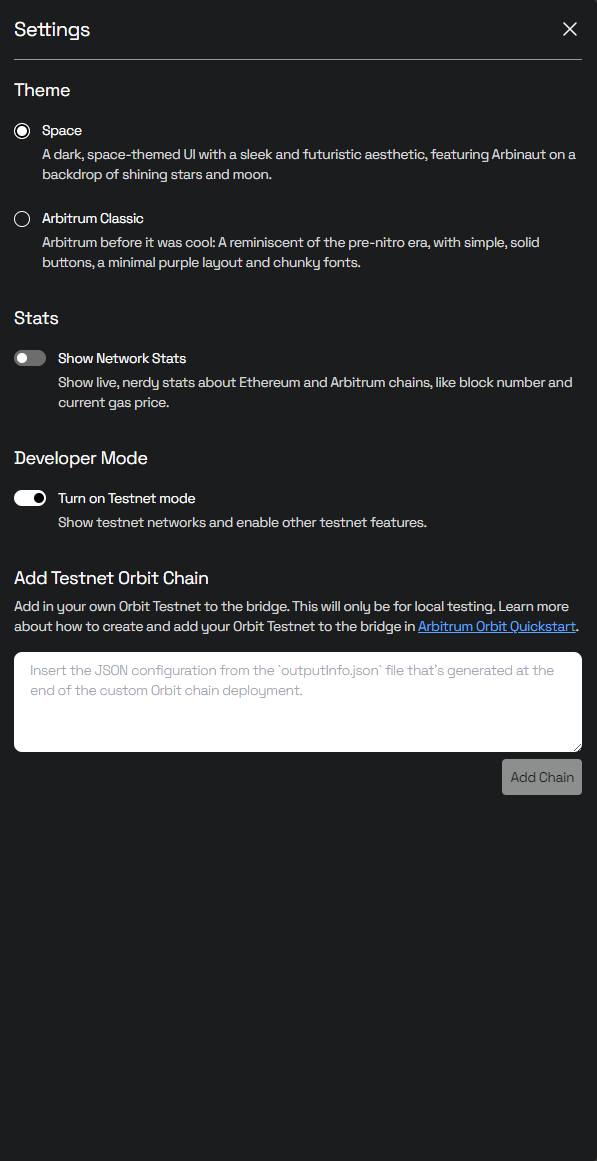The height and width of the screenshot is (1161, 597).
Task: Click the textarea resize handle corner
Action: pos(577,747)
